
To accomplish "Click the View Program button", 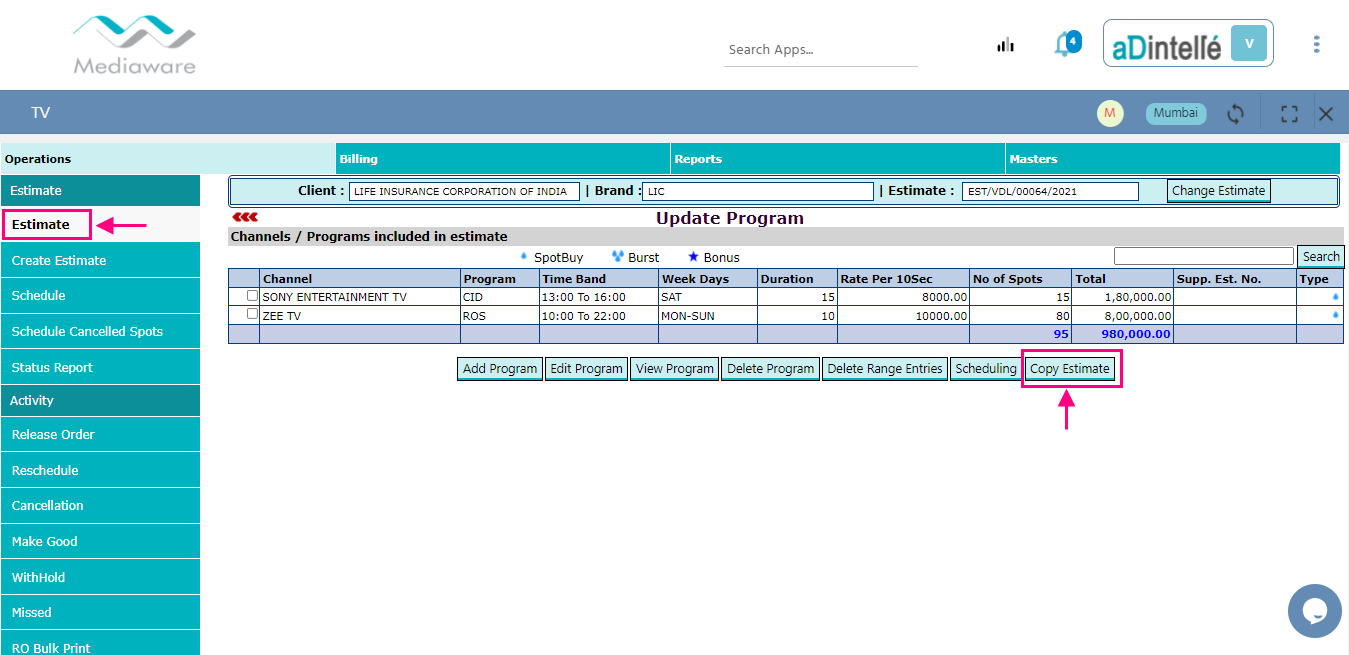I will [674, 369].
